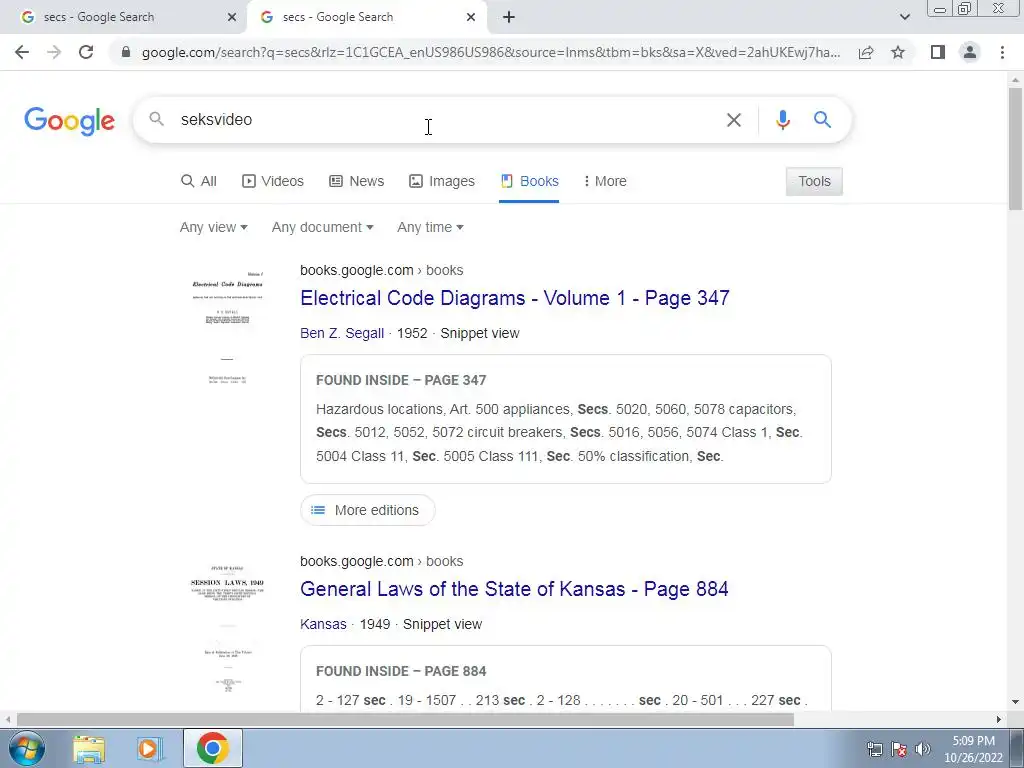
Task: Open the browser side panel
Action: pos(938,52)
